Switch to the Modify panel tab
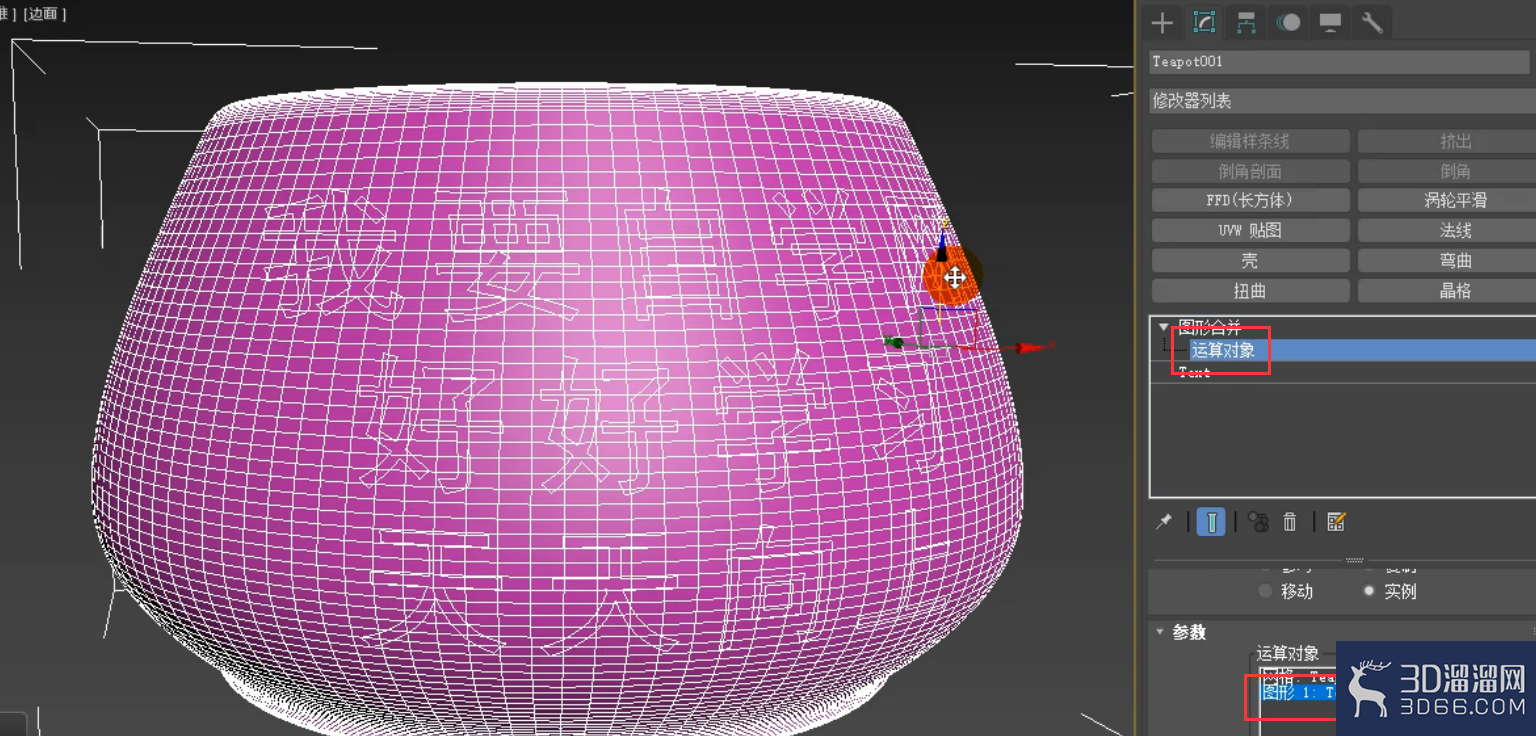Viewport: 1536px width, 736px height. [1204, 23]
